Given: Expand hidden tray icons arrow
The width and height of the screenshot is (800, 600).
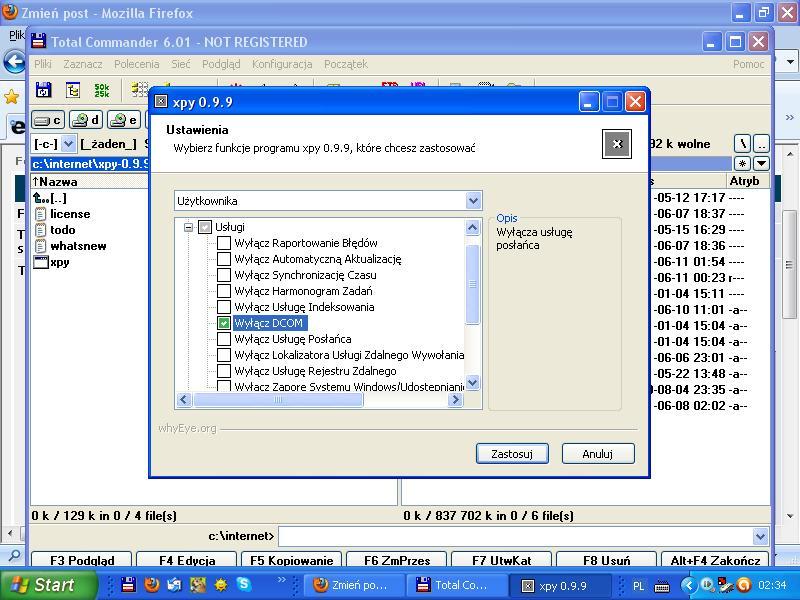Looking at the screenshot, I should click(x=688, y=585).
